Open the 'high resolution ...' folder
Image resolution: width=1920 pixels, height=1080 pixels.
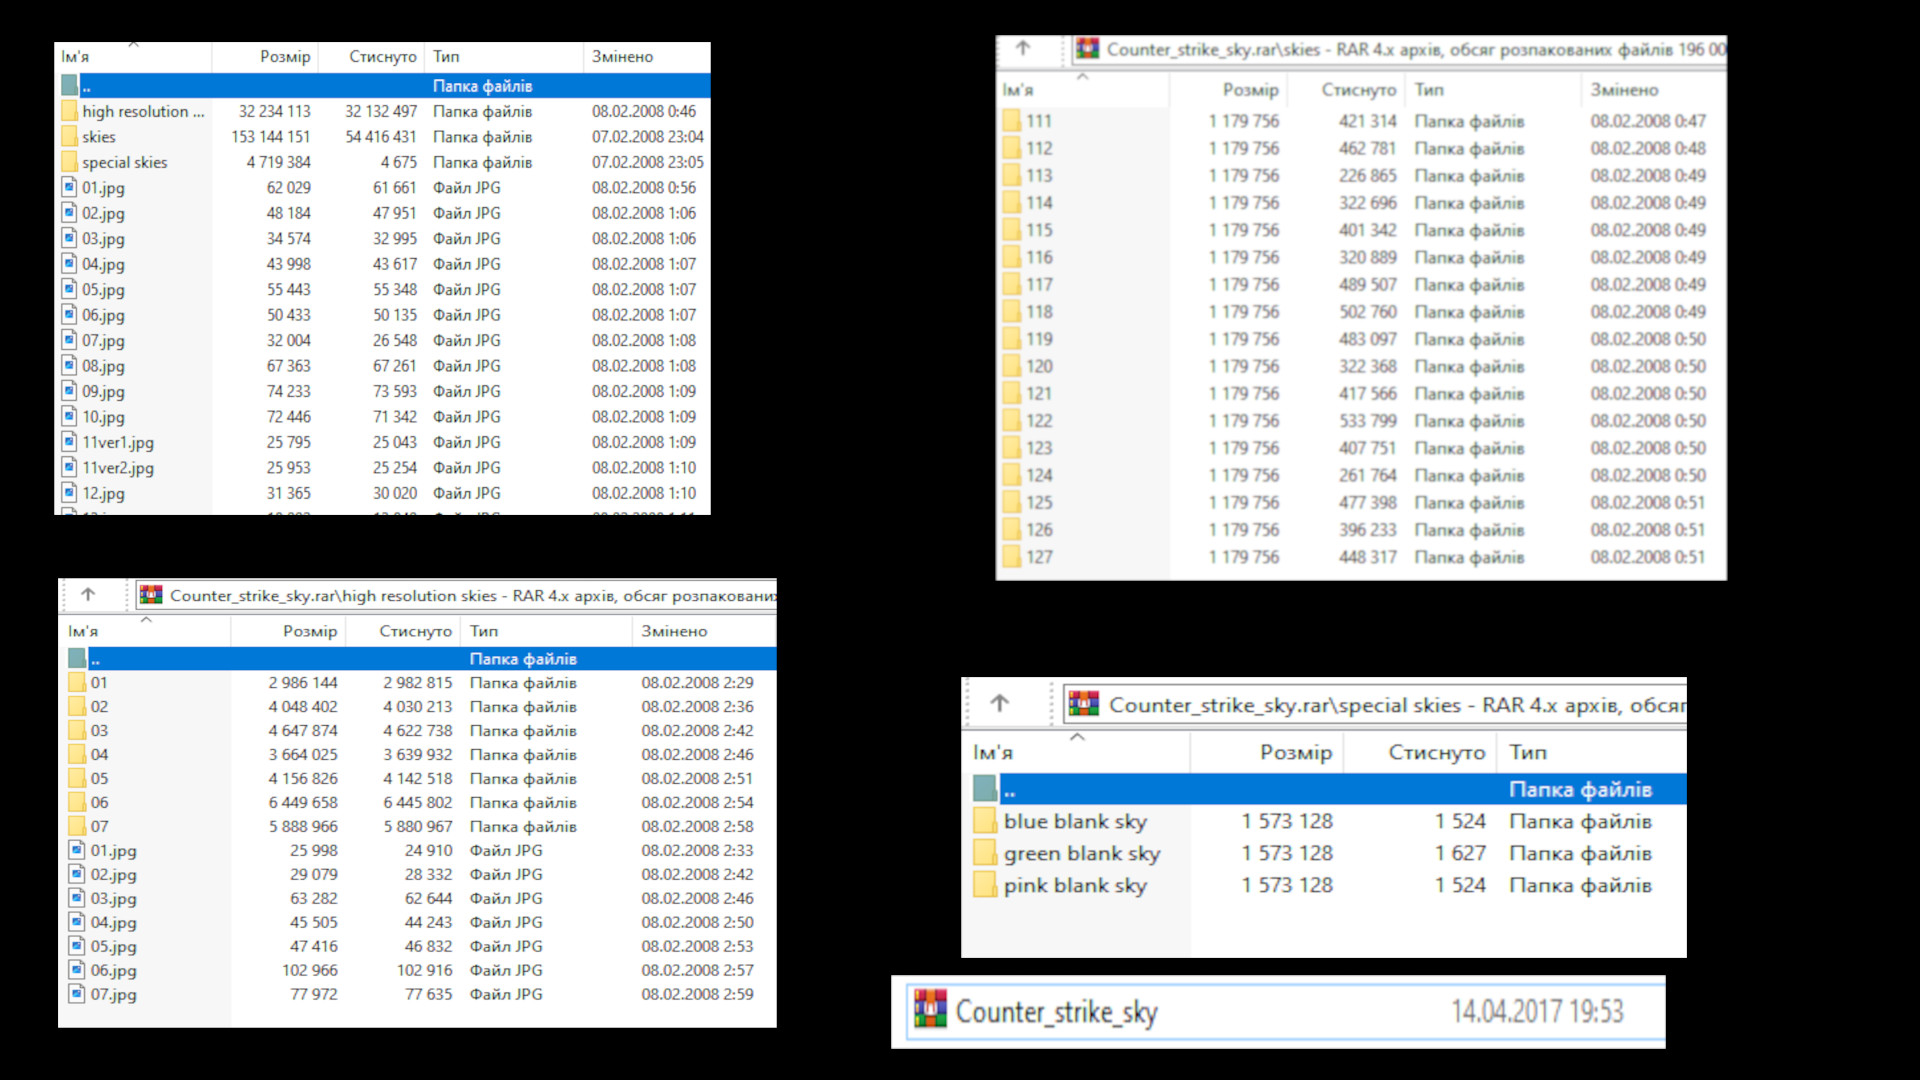click(142, 112)
